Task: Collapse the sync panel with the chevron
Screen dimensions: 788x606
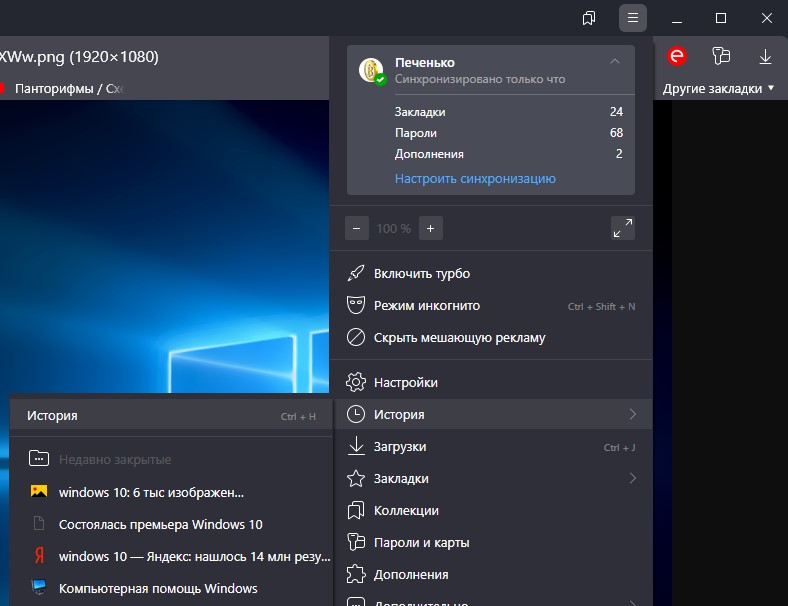Action: tap(615, 61)
